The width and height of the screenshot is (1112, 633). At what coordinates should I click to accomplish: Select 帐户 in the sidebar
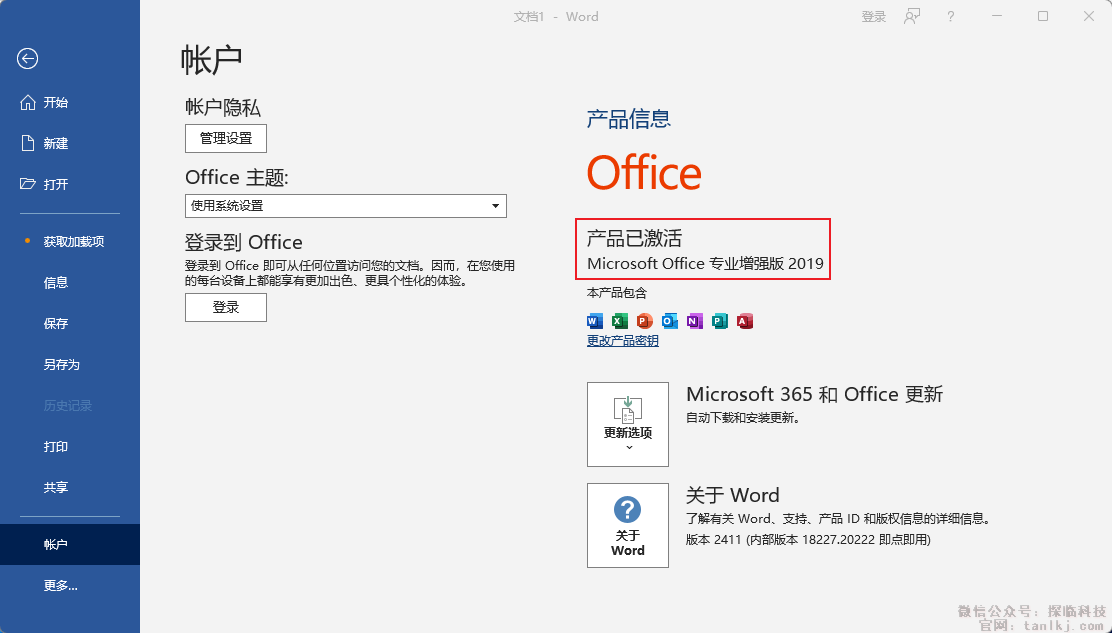[x=70, y=544]
